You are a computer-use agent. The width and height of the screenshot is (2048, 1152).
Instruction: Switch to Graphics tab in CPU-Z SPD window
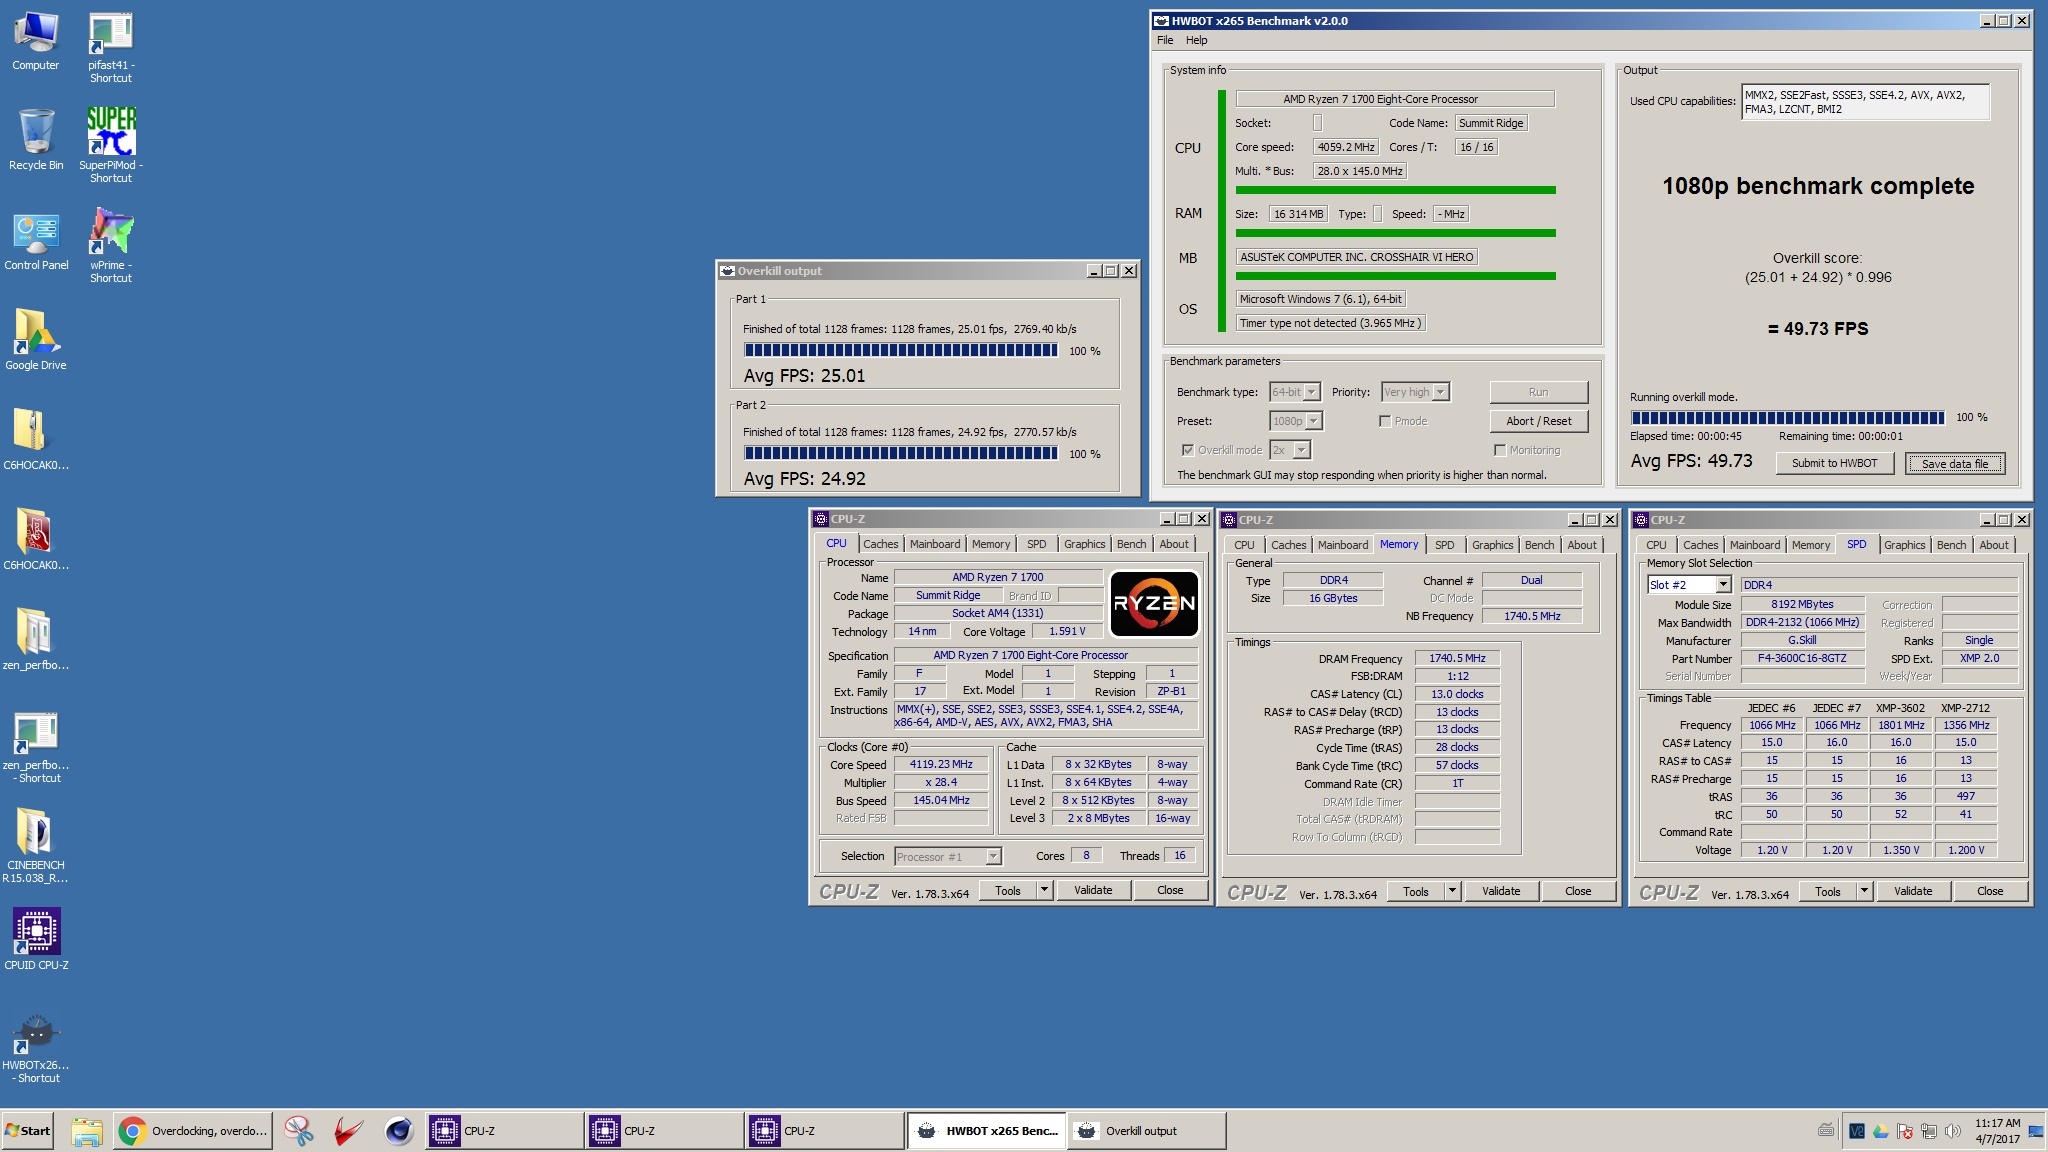[1904, 545]
